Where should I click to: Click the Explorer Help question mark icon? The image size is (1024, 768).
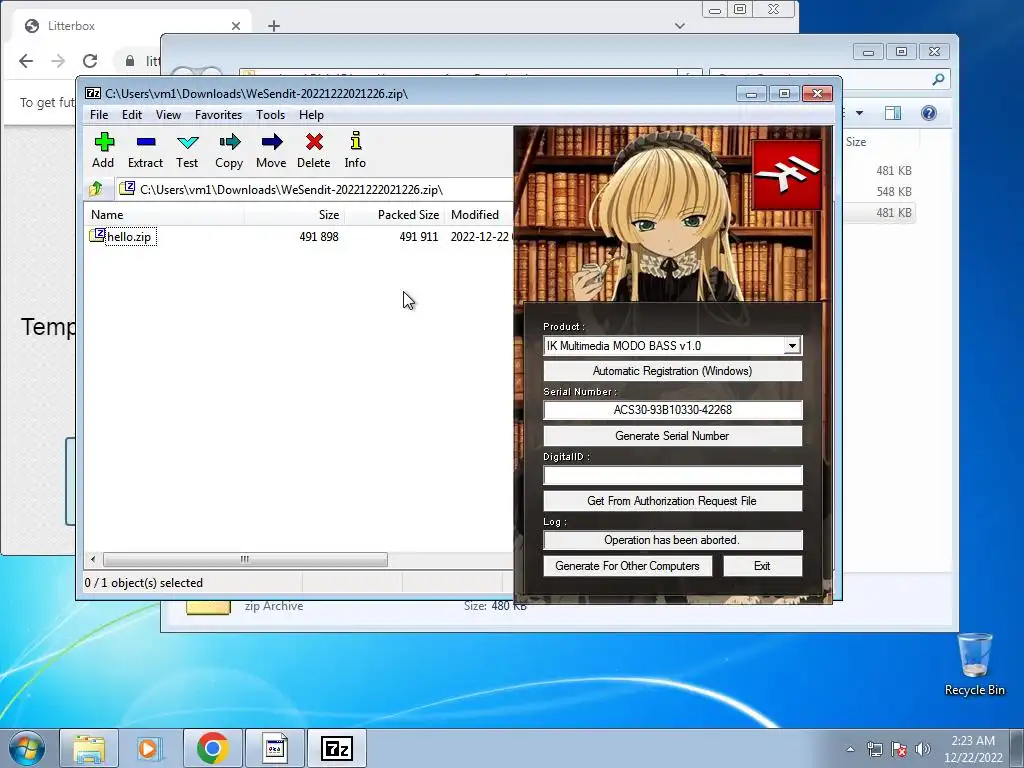pyautogui.click(x=929, y=113)
